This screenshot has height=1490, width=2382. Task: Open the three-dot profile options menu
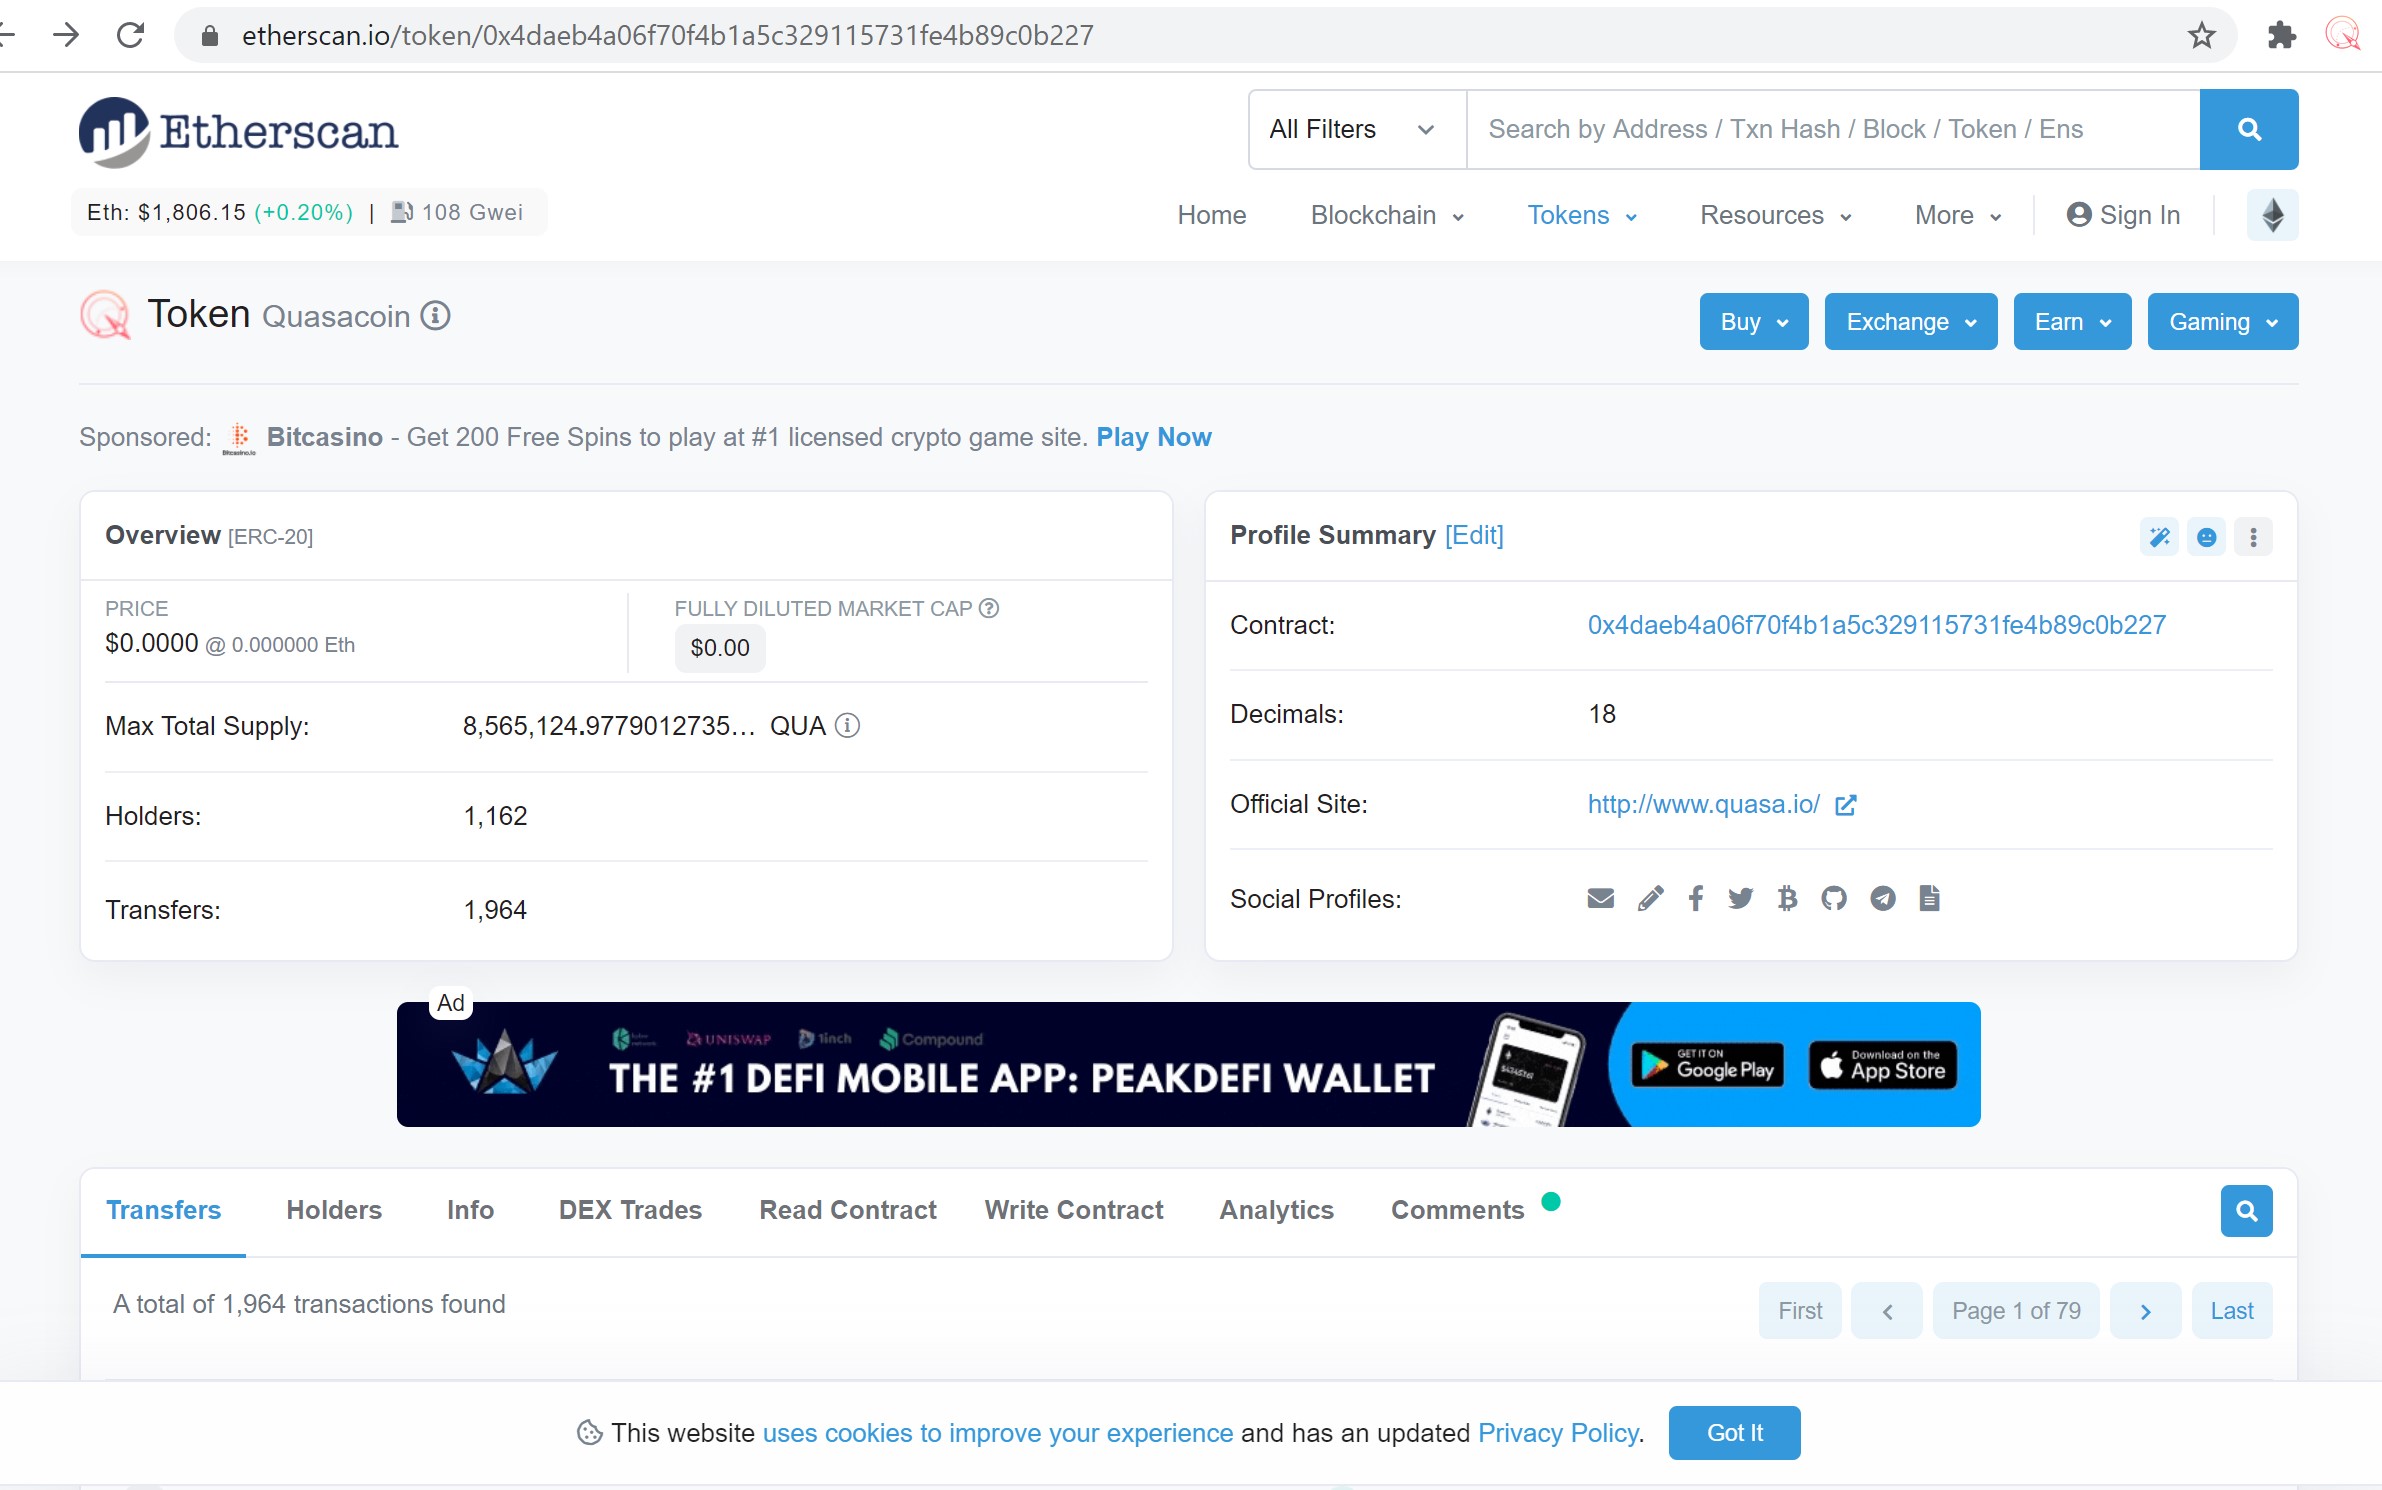(x=2253, y=537)
